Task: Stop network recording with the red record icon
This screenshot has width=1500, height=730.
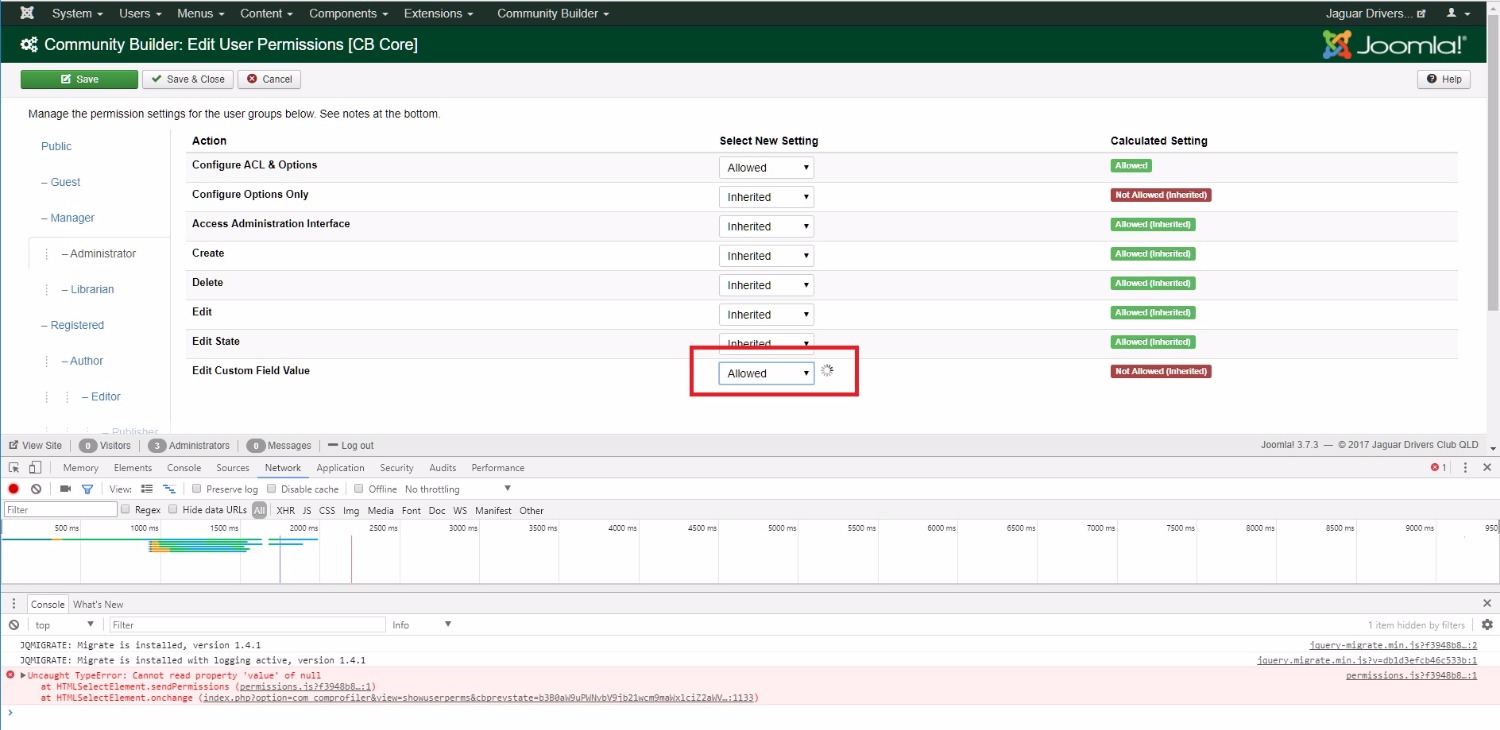Action: click(x=14, y=489)
